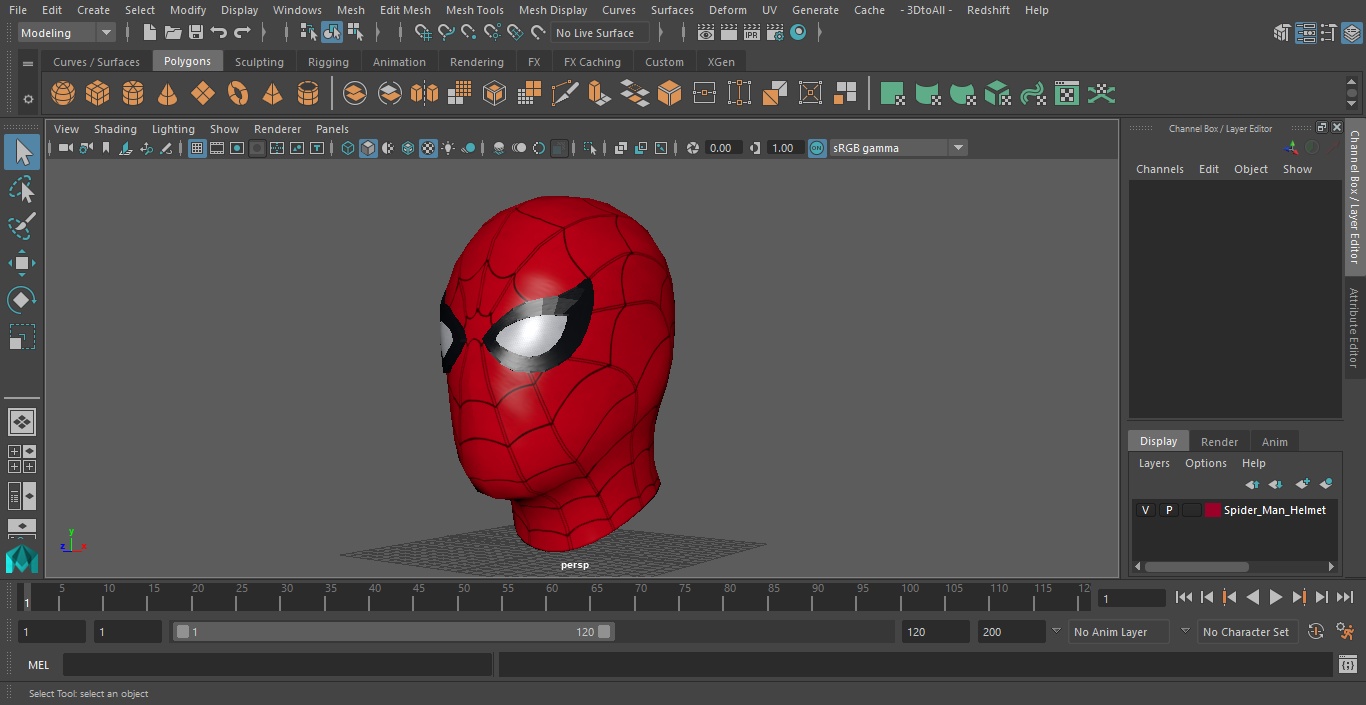Toggle P playback box of Spider_Man_Helmet layer
The image size is (1366, 705).
coord(1168,510)
